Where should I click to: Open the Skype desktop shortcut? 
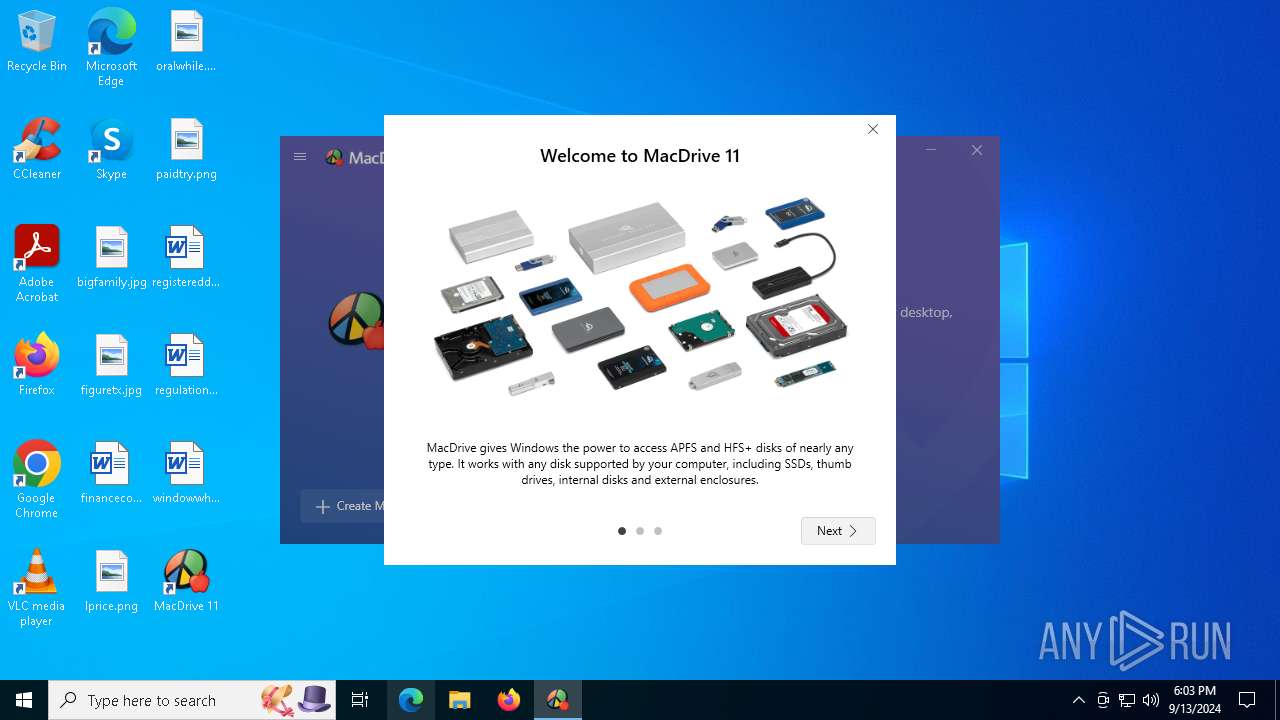(x=111, y=150)
